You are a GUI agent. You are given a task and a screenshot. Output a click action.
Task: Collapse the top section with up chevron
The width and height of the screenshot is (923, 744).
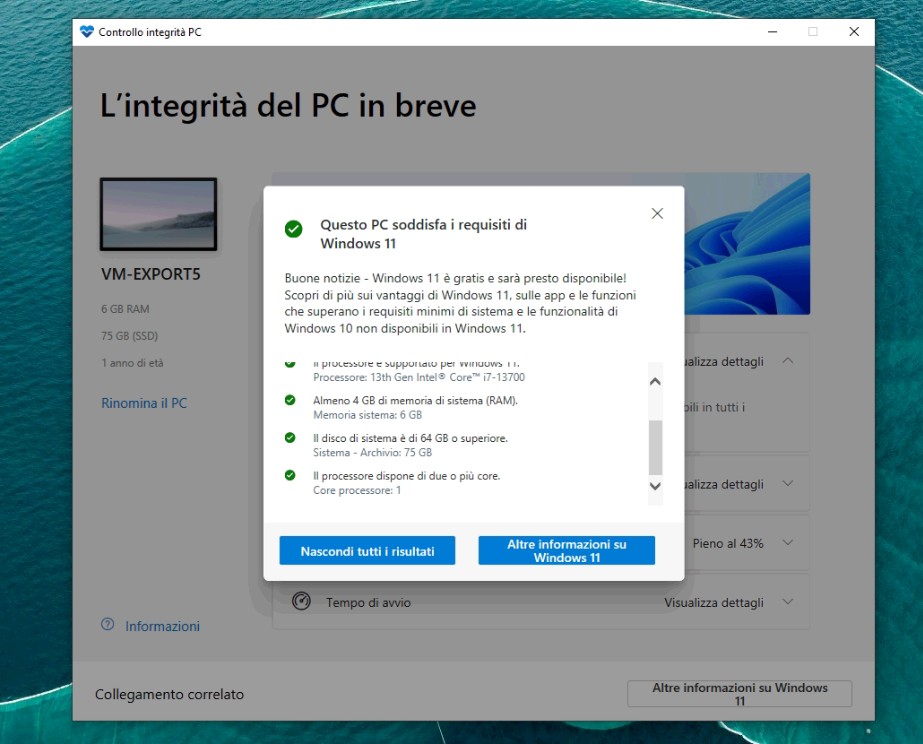788,361
